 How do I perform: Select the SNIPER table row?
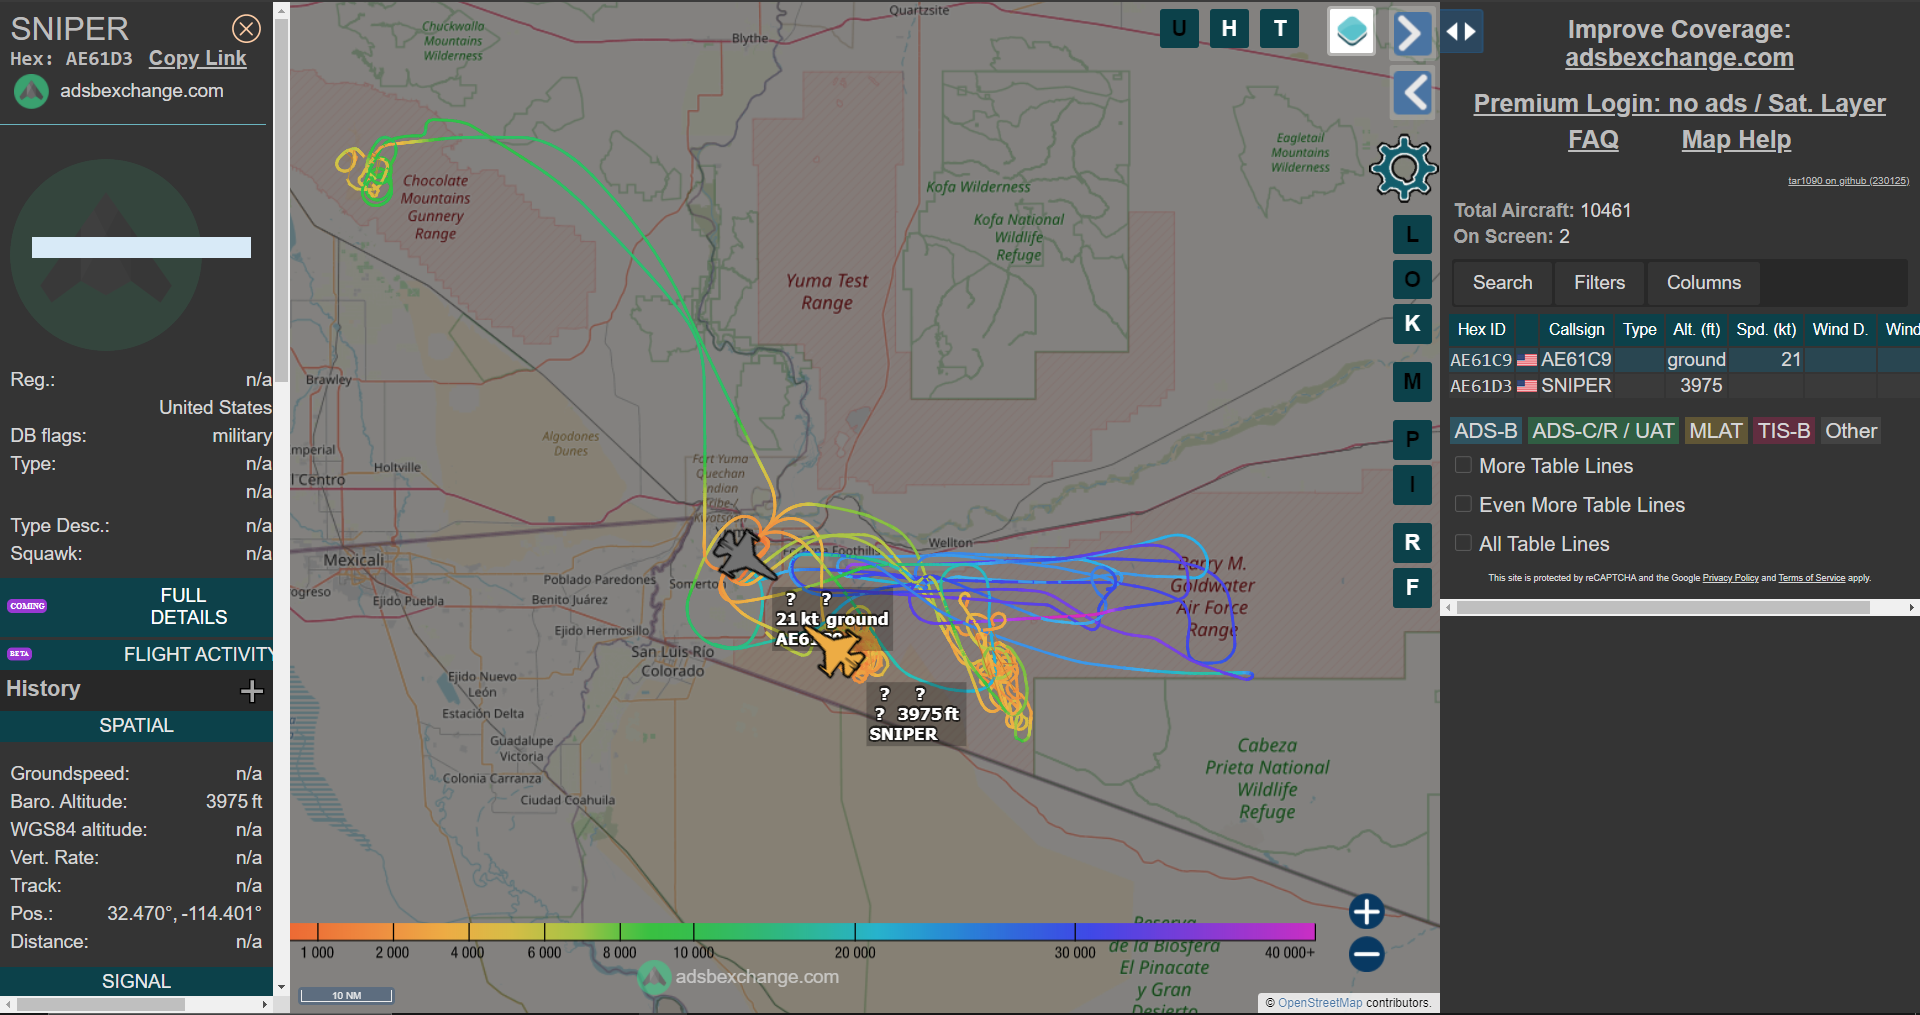(x=1684, y=385)
